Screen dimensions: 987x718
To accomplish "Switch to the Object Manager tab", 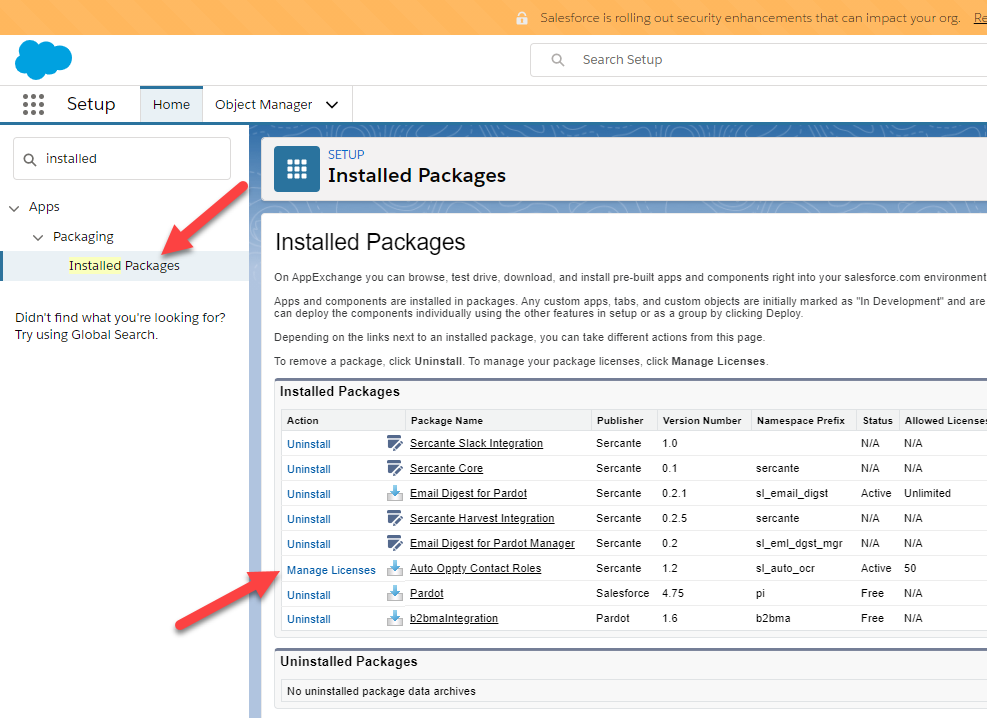I will [x=263, y=104].
